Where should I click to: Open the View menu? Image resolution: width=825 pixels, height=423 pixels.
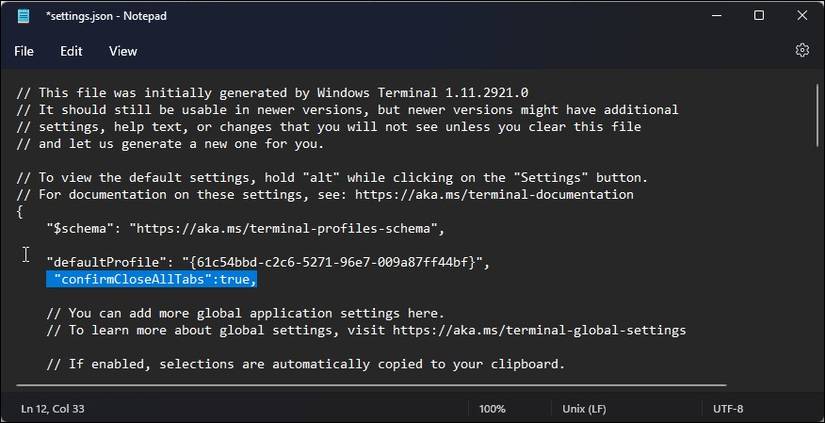coord(123,51)
